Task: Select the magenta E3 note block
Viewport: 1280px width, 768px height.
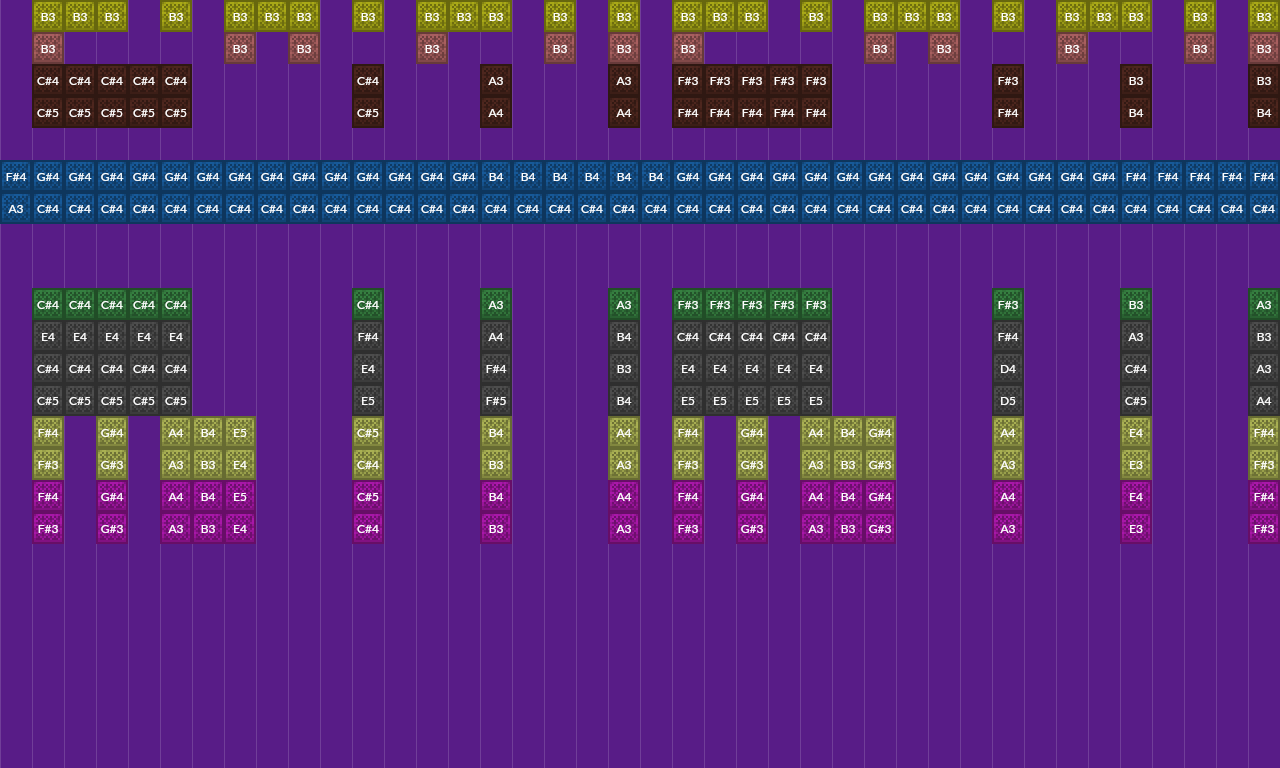Action: pyautogui.click(x=1136, y=529)
